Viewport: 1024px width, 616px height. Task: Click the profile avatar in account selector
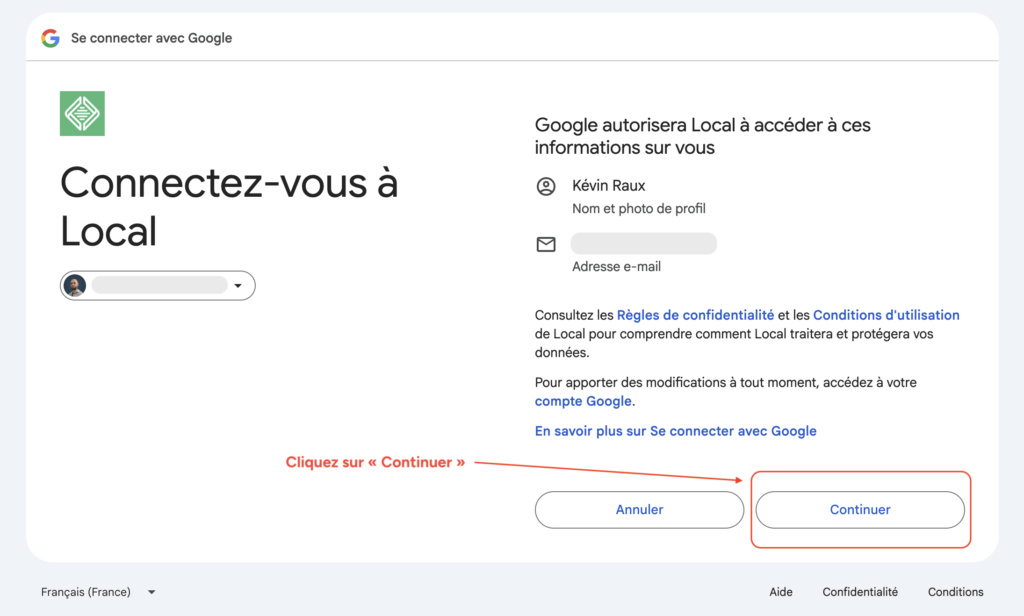click(x=75, y=285)
